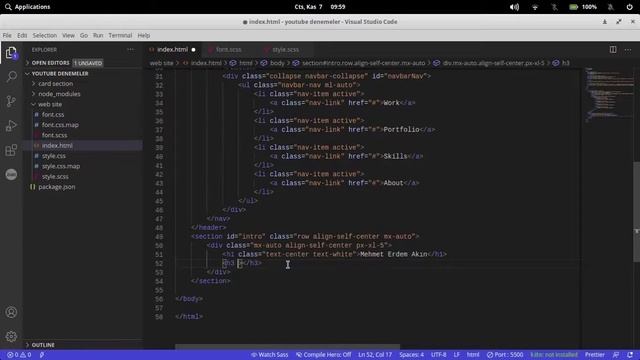The width and height of the screenshot is (640, 360).
Task: Click the section#intro breadcrumb segment
Action: click(x=363, y=63)
